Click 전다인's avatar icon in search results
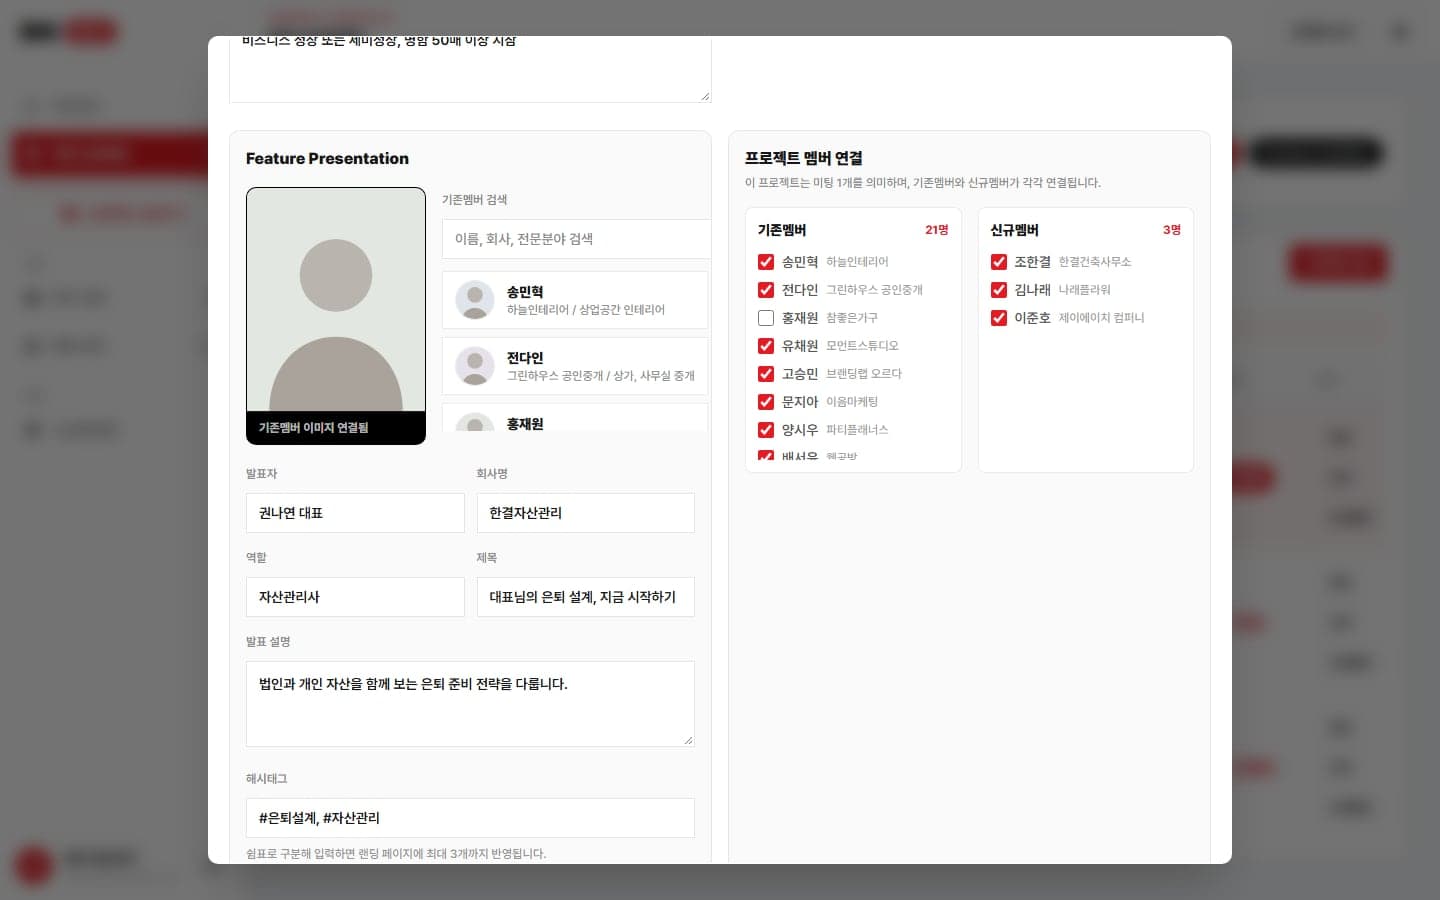Image resolution: width=1440 pixels, height=900 pixels. point(475,366)
